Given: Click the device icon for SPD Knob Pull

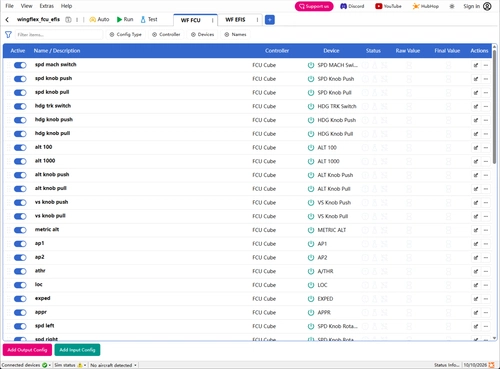Looking at the screenshot, I should (x=311, y=93).
